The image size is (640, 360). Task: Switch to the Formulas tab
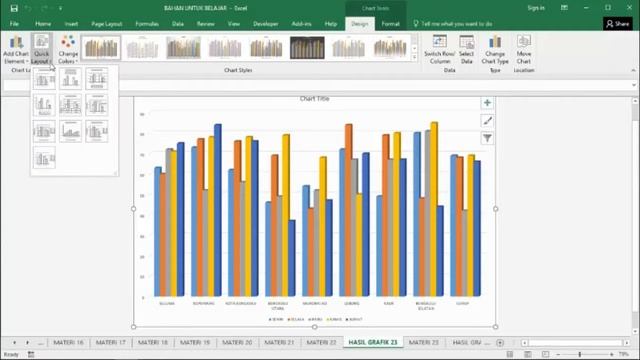[x=147, y=24]
